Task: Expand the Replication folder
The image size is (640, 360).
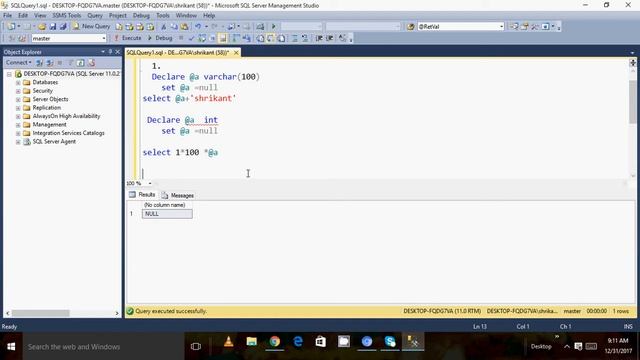Action: 18,108
